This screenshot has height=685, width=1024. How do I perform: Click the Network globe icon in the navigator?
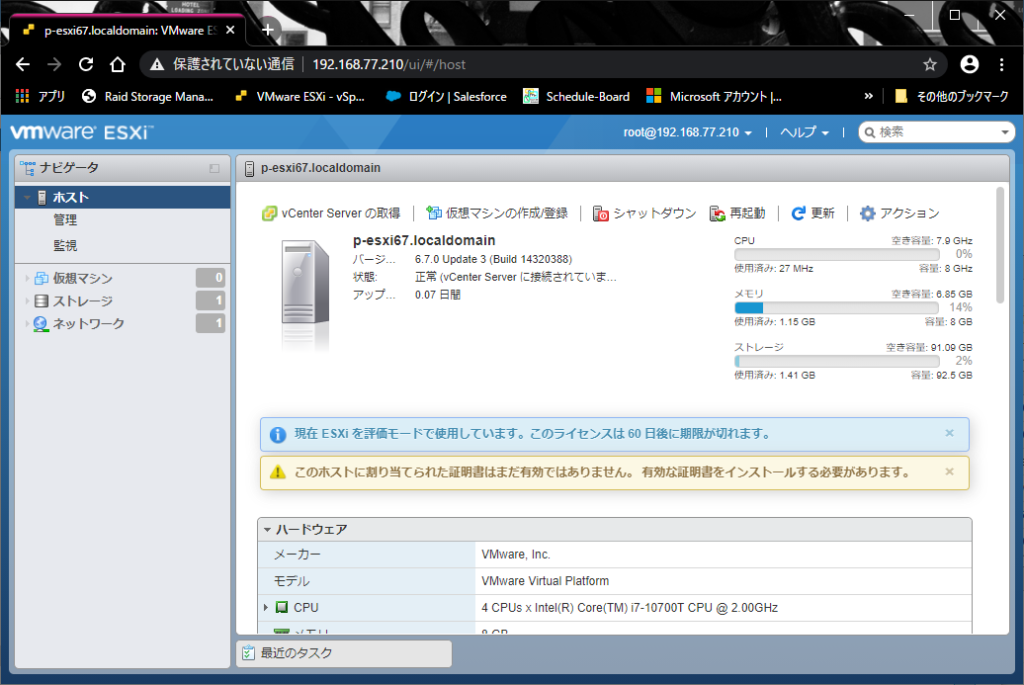click(41, 324)
